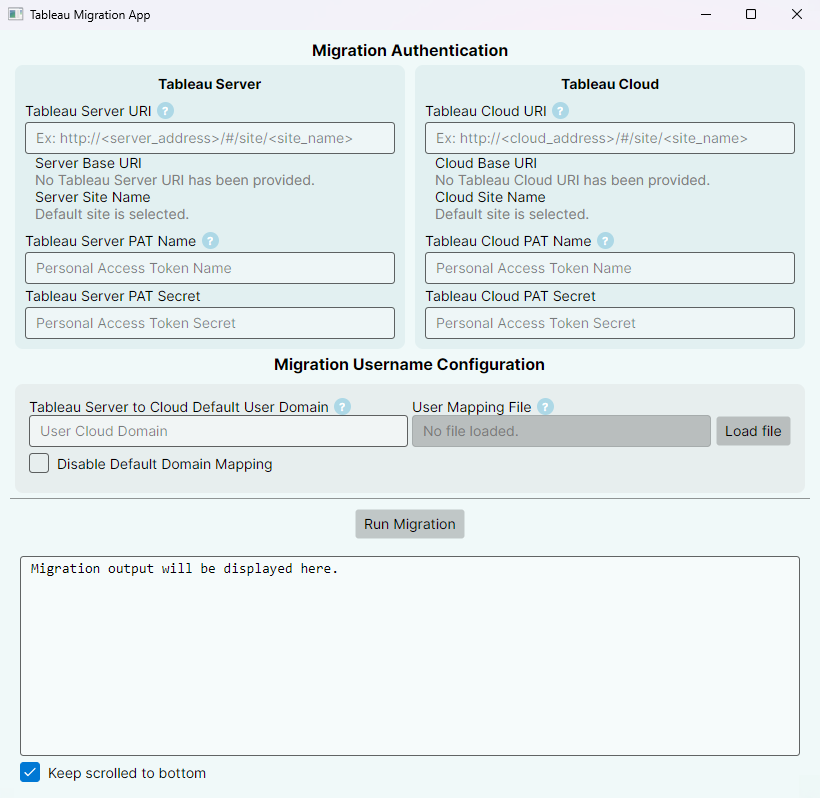The height and width of the screenshot is (798, 820).
Task: Focus the Tableau Server URI input field
Action: click(210, 138)
